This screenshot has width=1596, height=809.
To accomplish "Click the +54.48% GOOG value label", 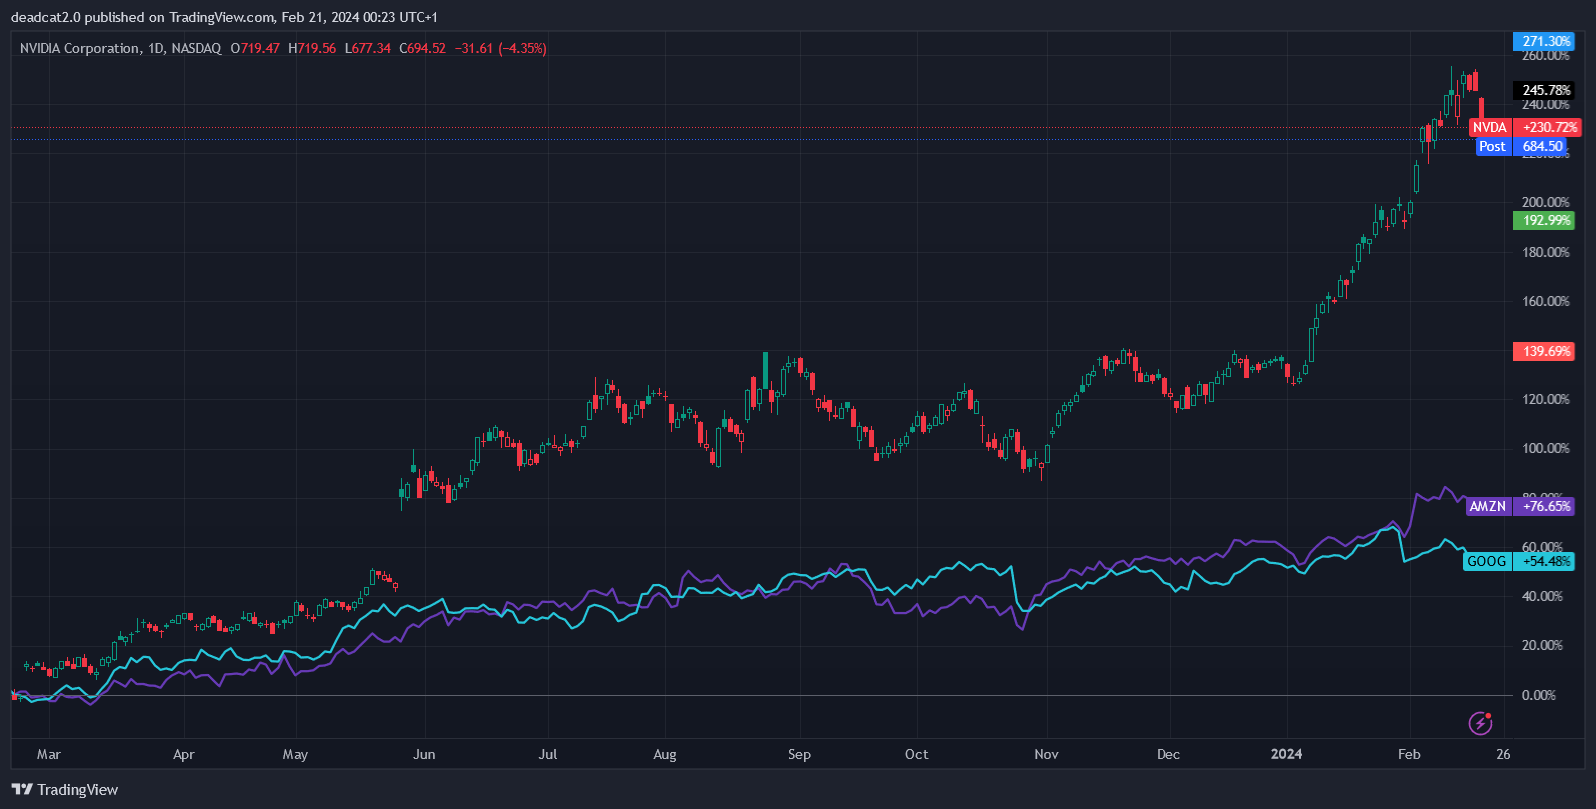I will [x=1545, y=561].
